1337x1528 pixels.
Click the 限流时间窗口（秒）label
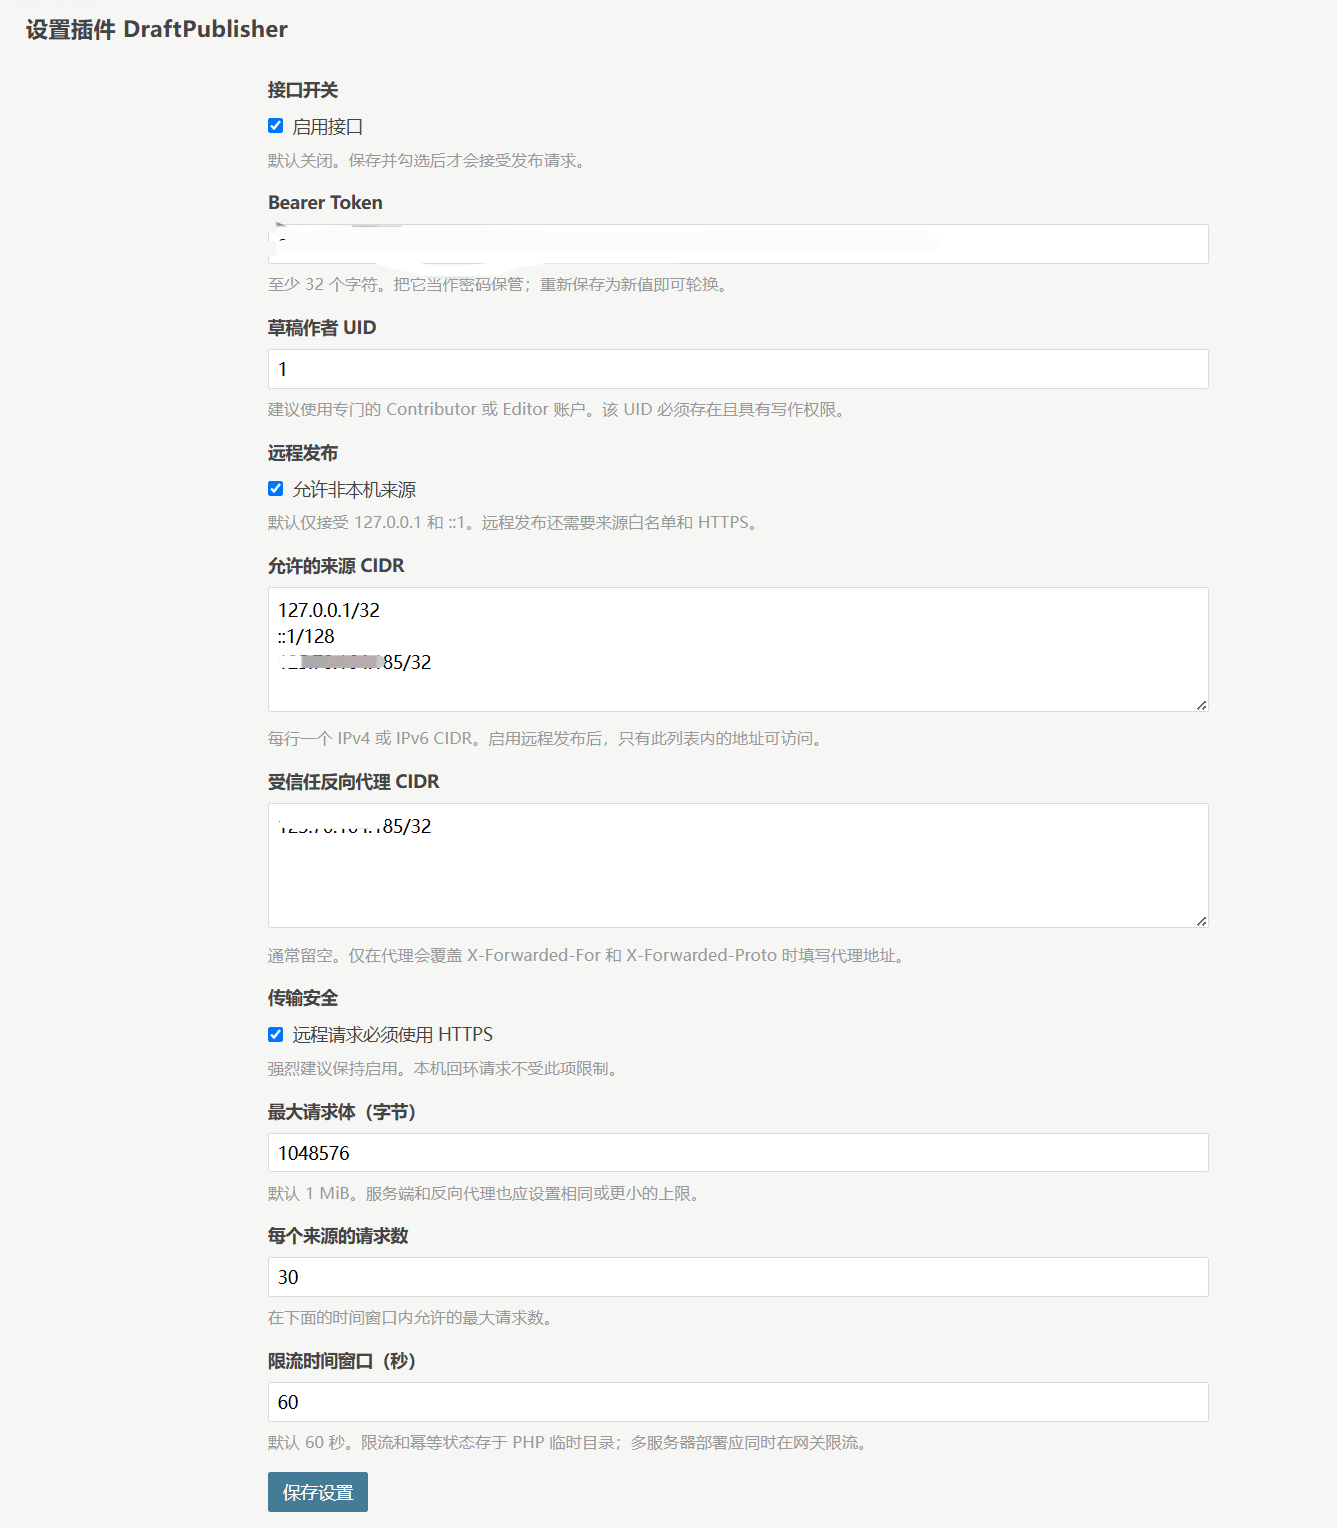click(342, 1361)
